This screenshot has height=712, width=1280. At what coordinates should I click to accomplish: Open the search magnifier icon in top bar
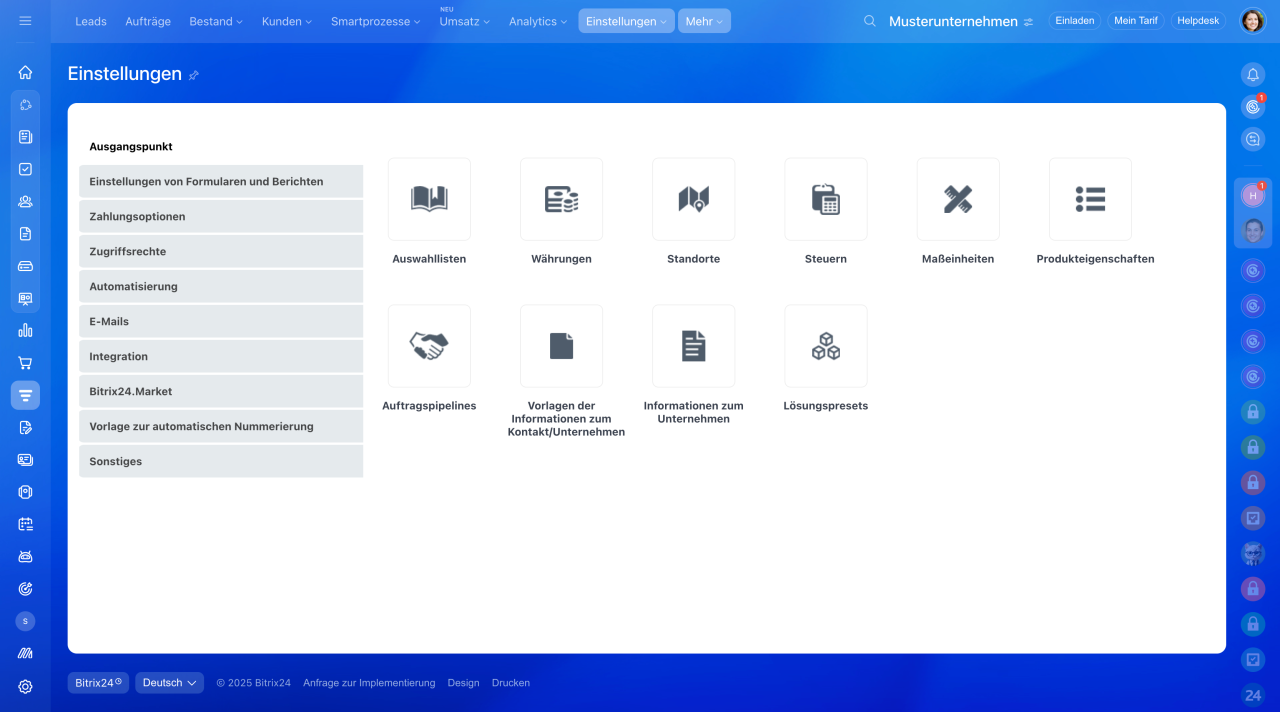[870, 21]
